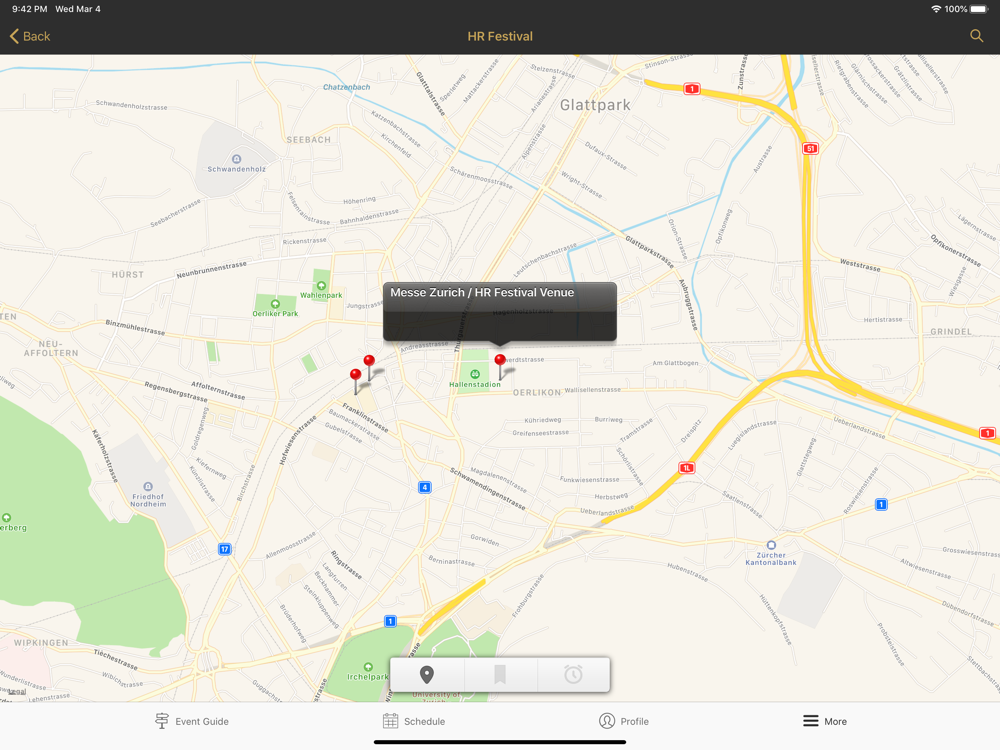Tap the Messe Zurich / HR Festival Venue callout
Viewport: 1000px width, 750px height.
point(499,311)
